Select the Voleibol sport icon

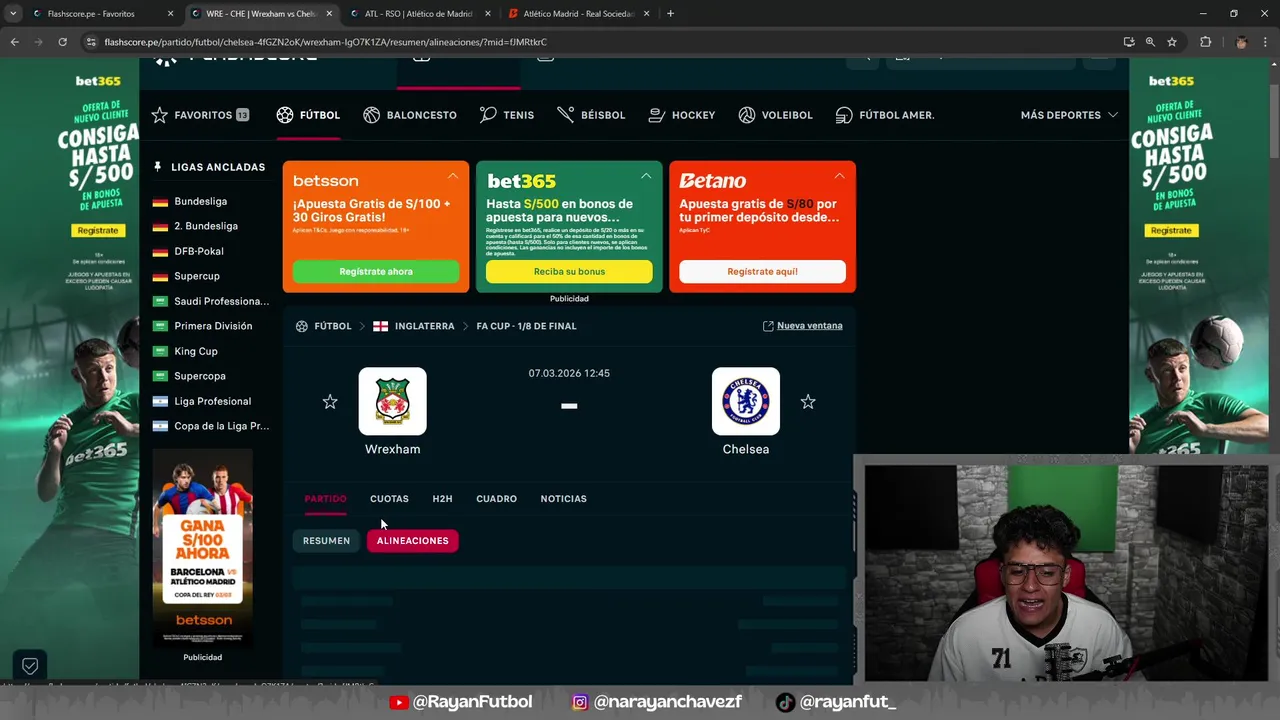747,115
